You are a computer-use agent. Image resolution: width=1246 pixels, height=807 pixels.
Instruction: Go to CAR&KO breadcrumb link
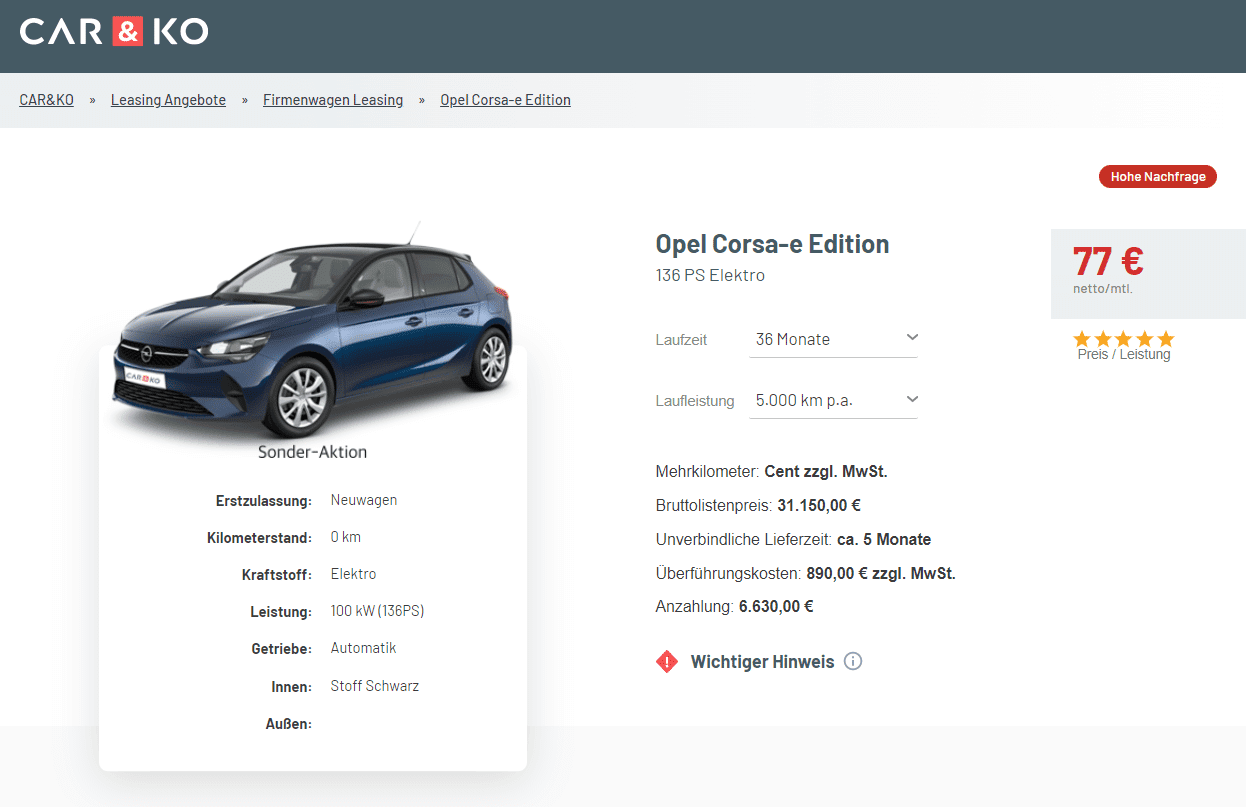coord(47,100)
